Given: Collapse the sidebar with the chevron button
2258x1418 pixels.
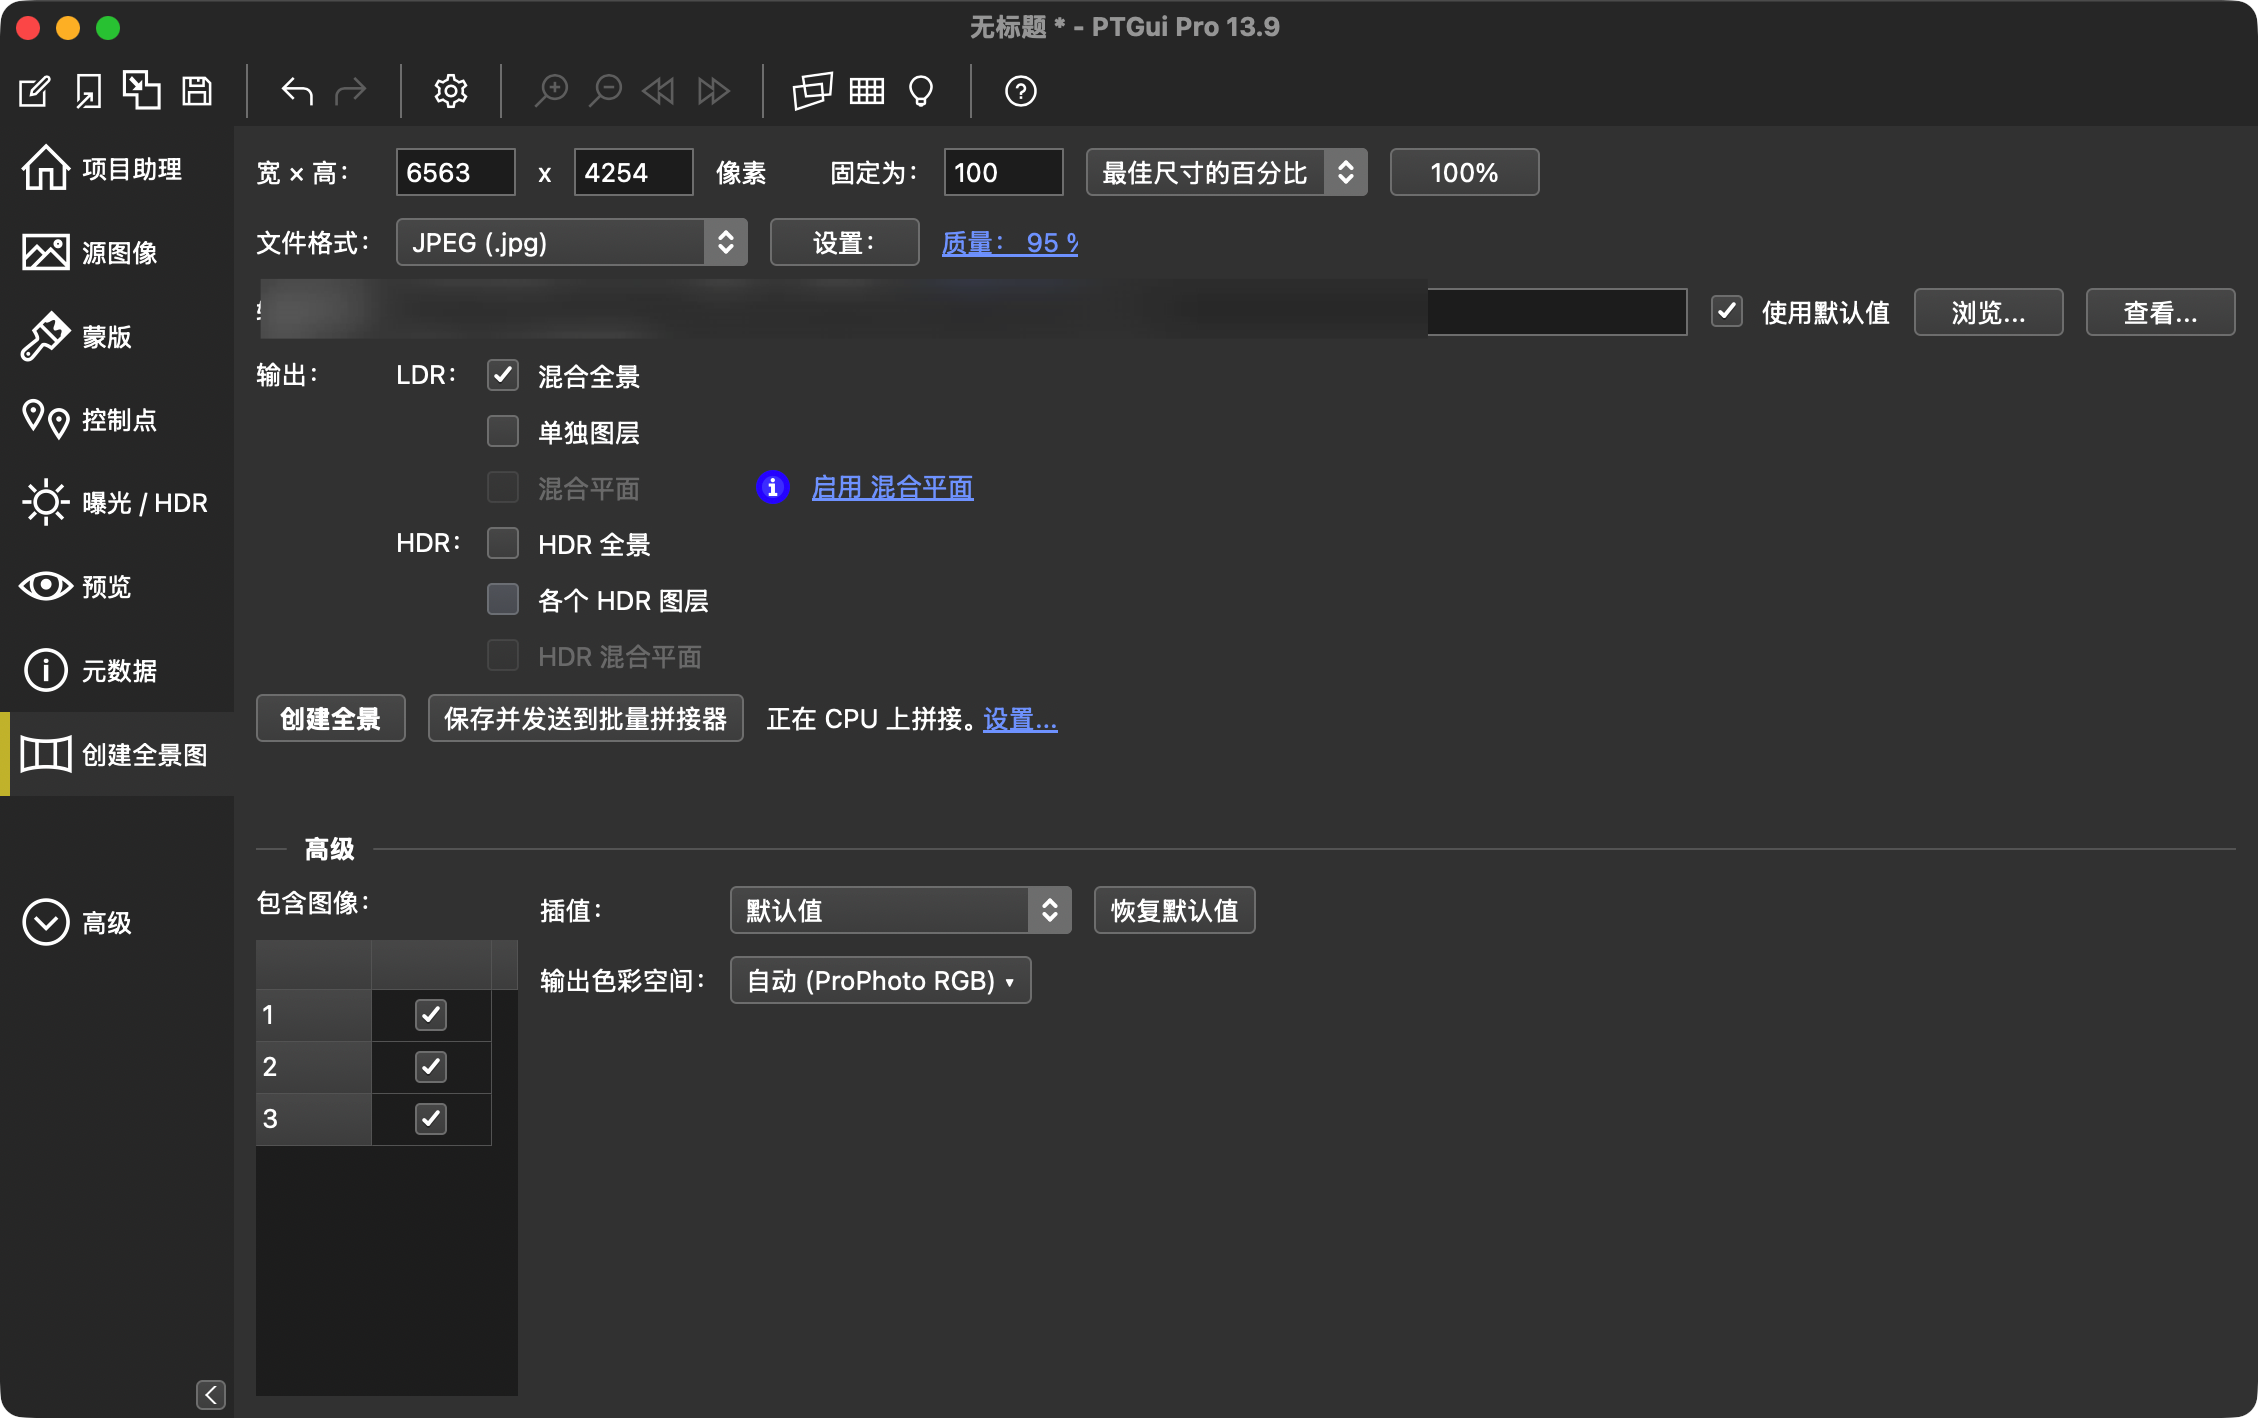Looking at the screenshot, I should coord(211,1394).
